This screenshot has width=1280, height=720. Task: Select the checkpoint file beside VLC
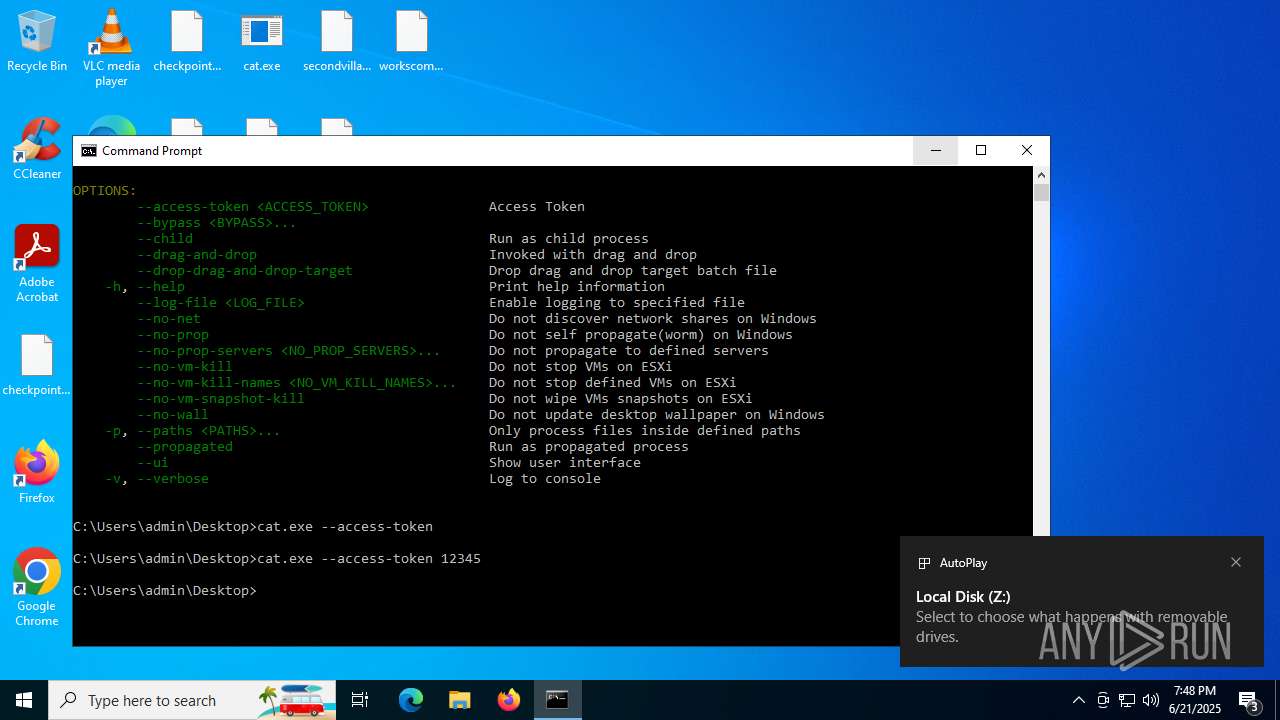(x=187, y=41)
